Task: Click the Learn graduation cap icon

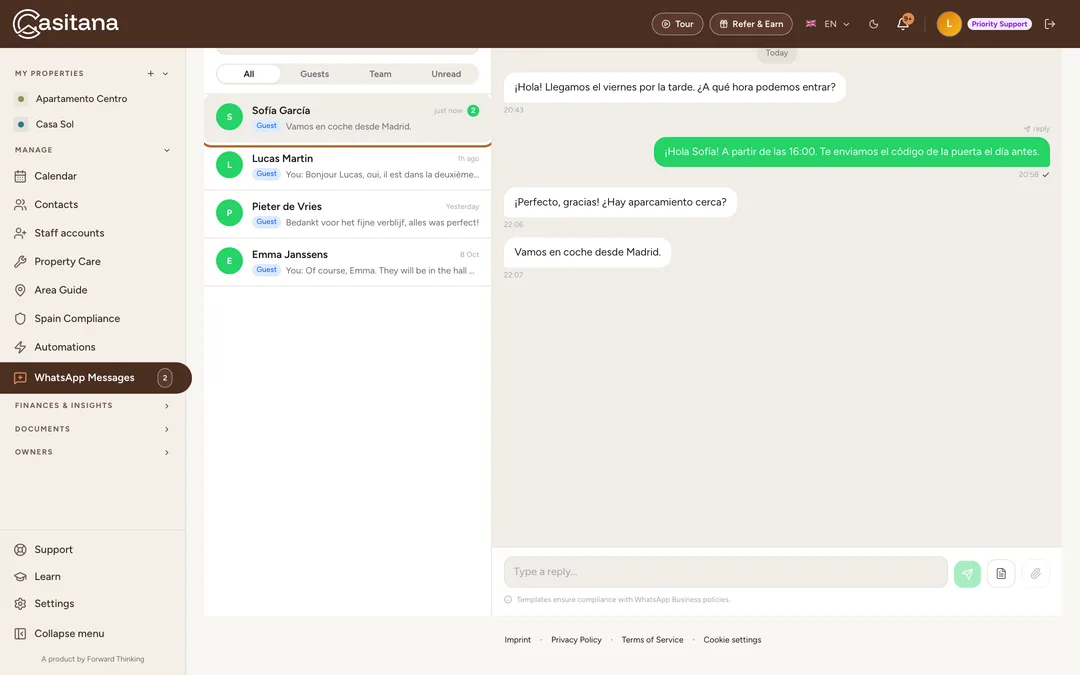Action: (x=20, y=577)
